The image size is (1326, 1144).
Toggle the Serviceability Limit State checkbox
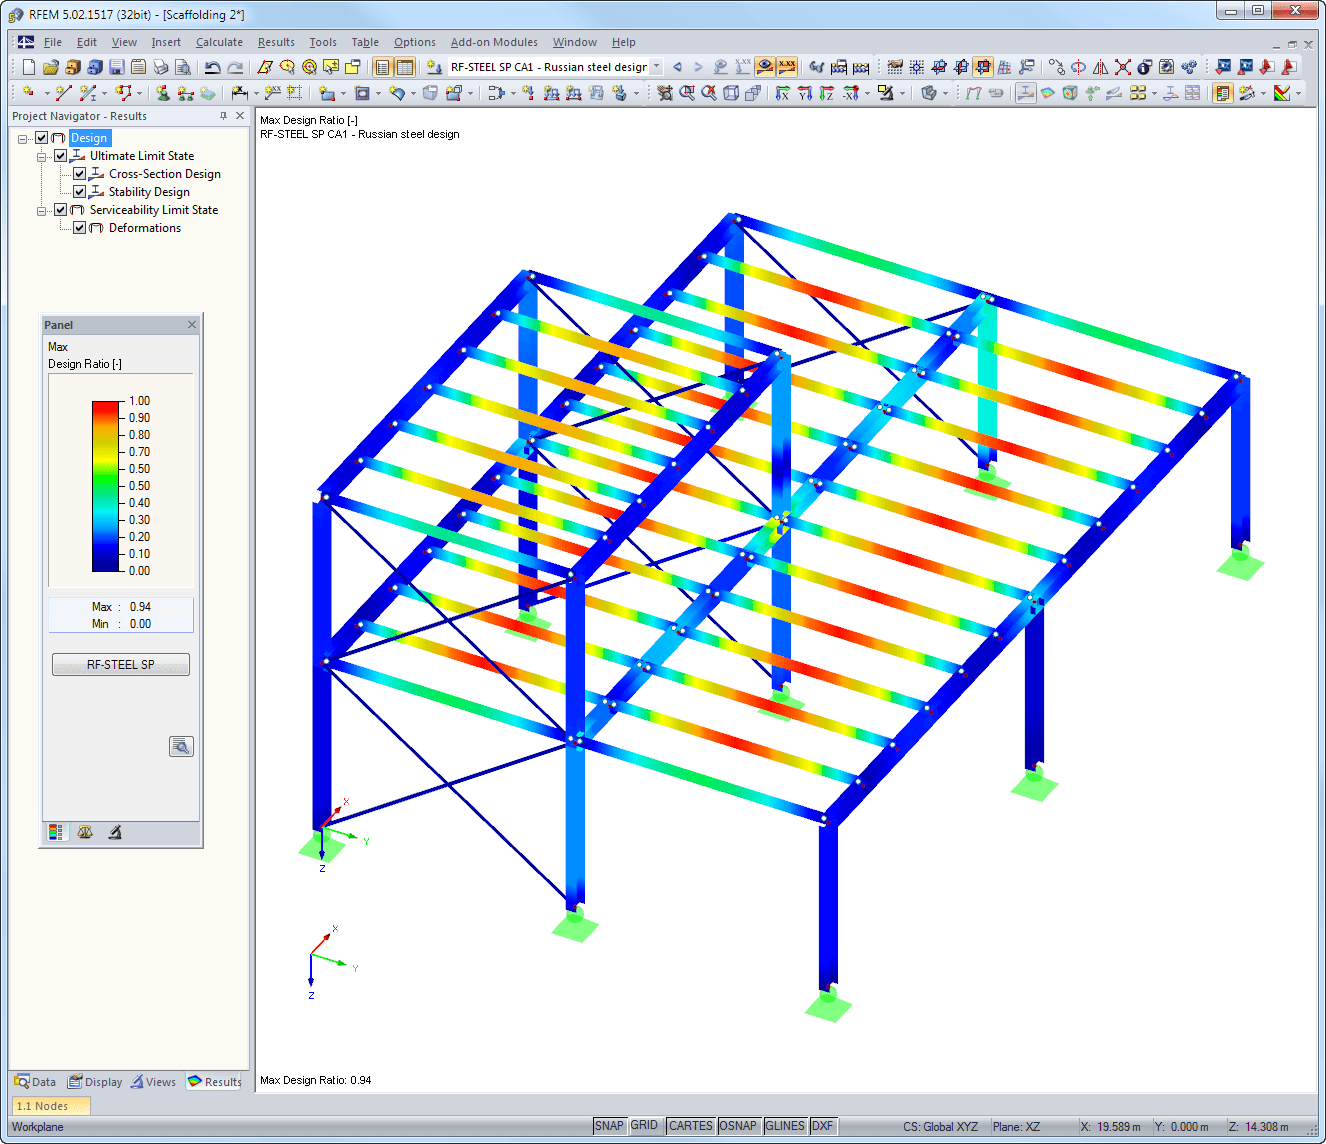tap(60, 210)
